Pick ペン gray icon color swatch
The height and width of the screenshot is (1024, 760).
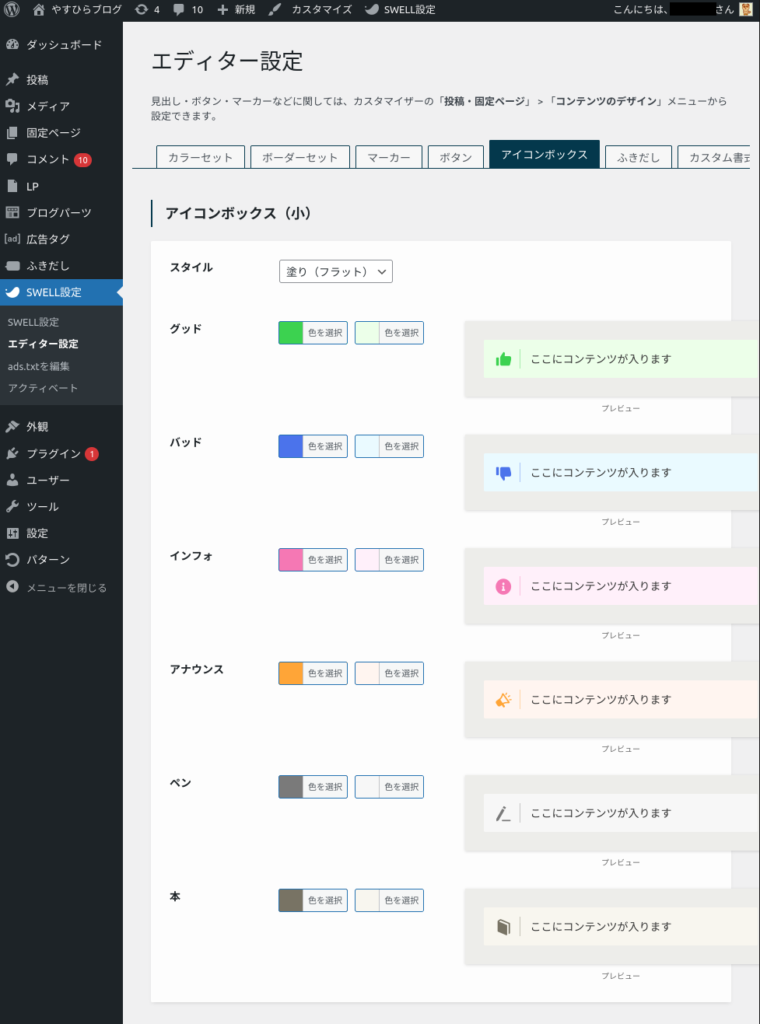pyautogui.click(x=291, y=787)
